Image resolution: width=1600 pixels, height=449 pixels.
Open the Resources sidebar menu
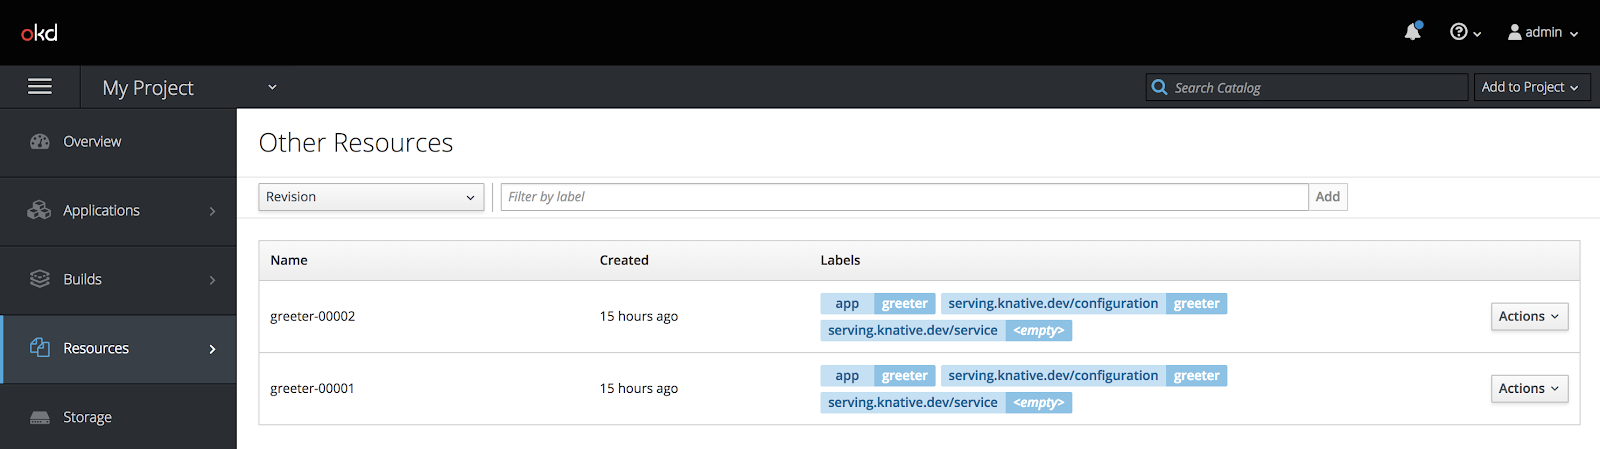click(118, 348)
